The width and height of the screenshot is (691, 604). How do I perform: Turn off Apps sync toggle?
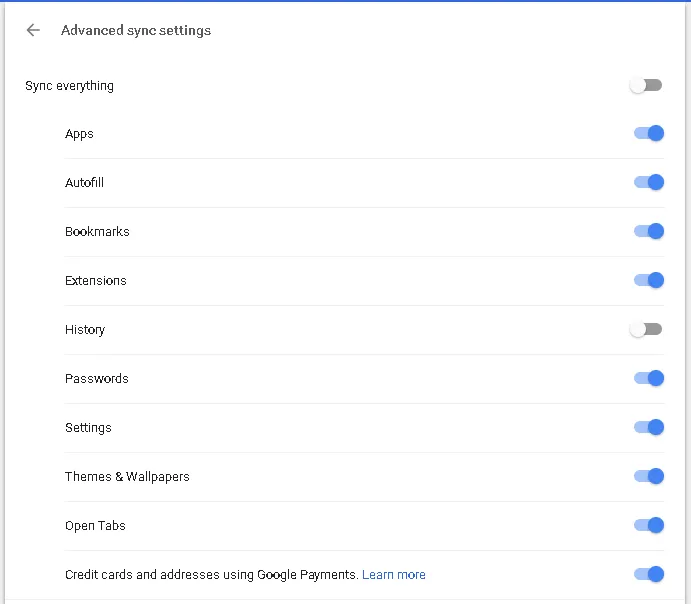pyautogui.click(x=649, y=134)
